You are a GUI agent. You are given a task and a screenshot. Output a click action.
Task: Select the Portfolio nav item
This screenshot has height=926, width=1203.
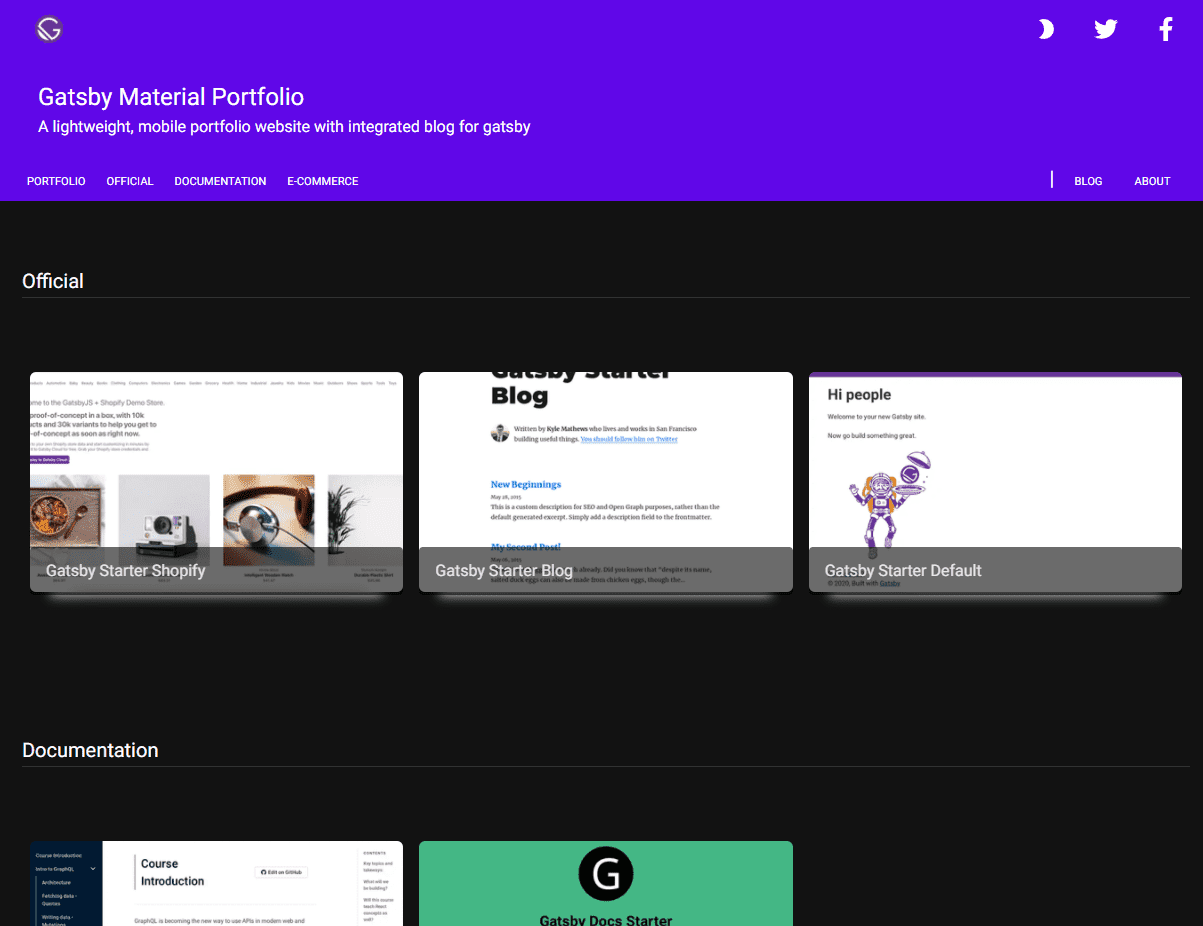56,181
